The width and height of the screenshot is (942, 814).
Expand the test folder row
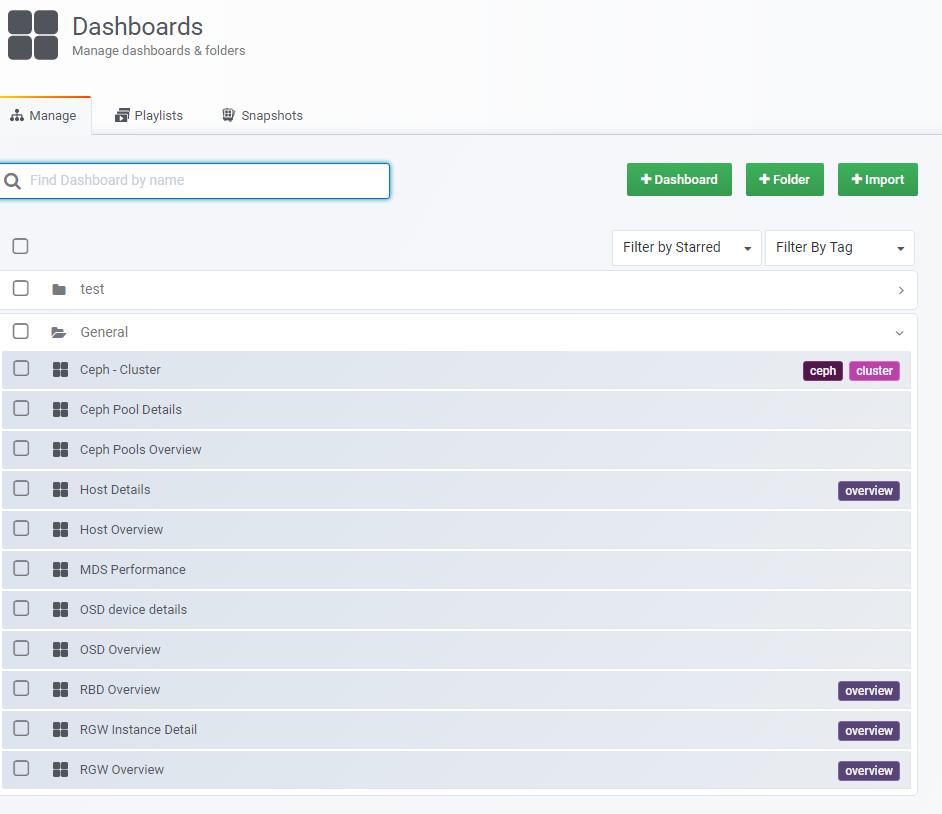click(x=898, y=289)
